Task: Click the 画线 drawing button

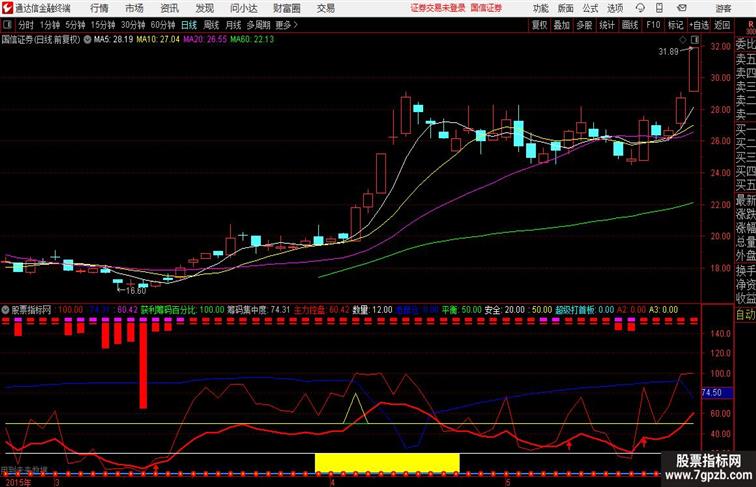Action: click(630, 25)
